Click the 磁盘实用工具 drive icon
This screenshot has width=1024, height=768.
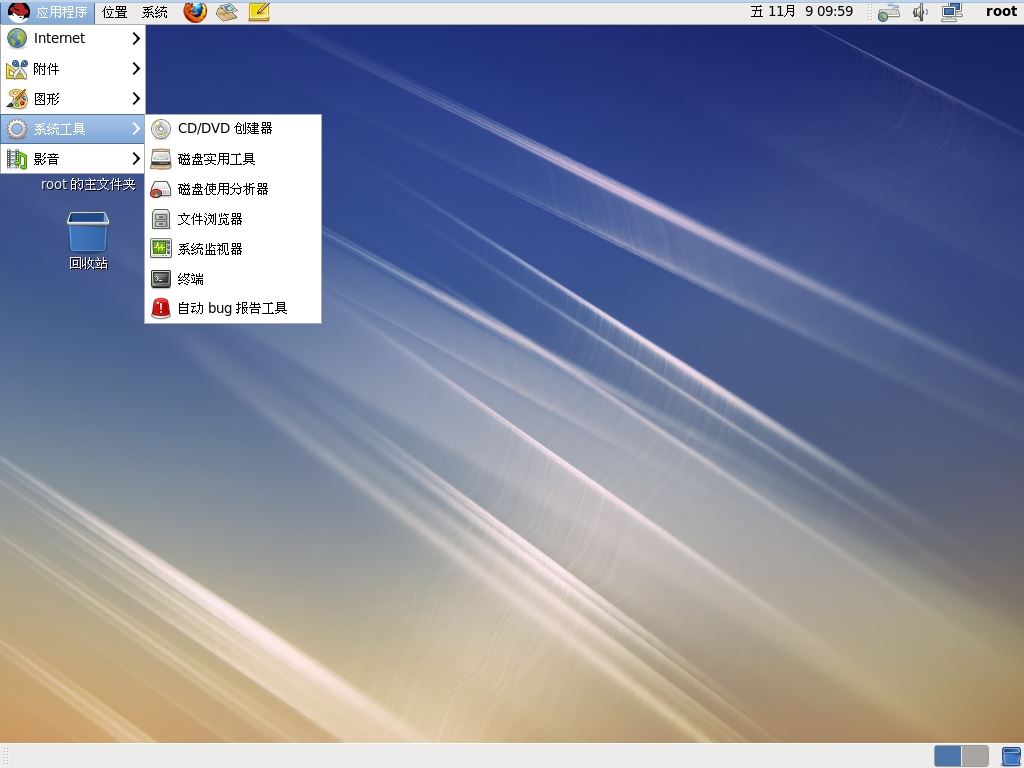161,159
